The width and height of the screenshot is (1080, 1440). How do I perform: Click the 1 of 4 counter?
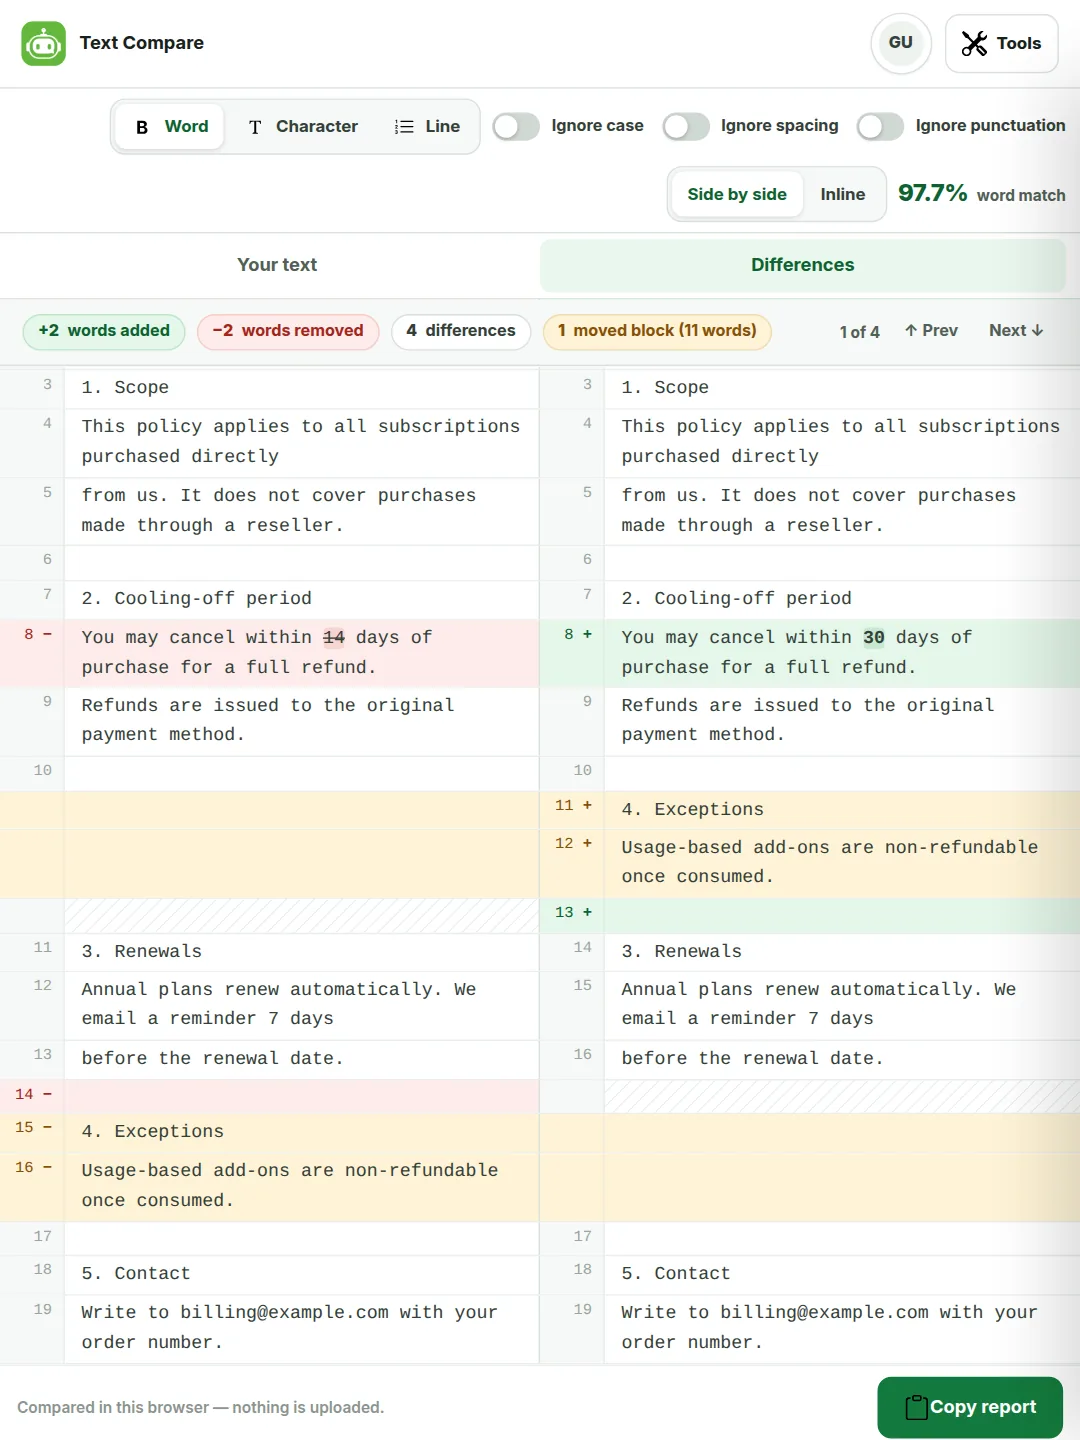point(860,332)
